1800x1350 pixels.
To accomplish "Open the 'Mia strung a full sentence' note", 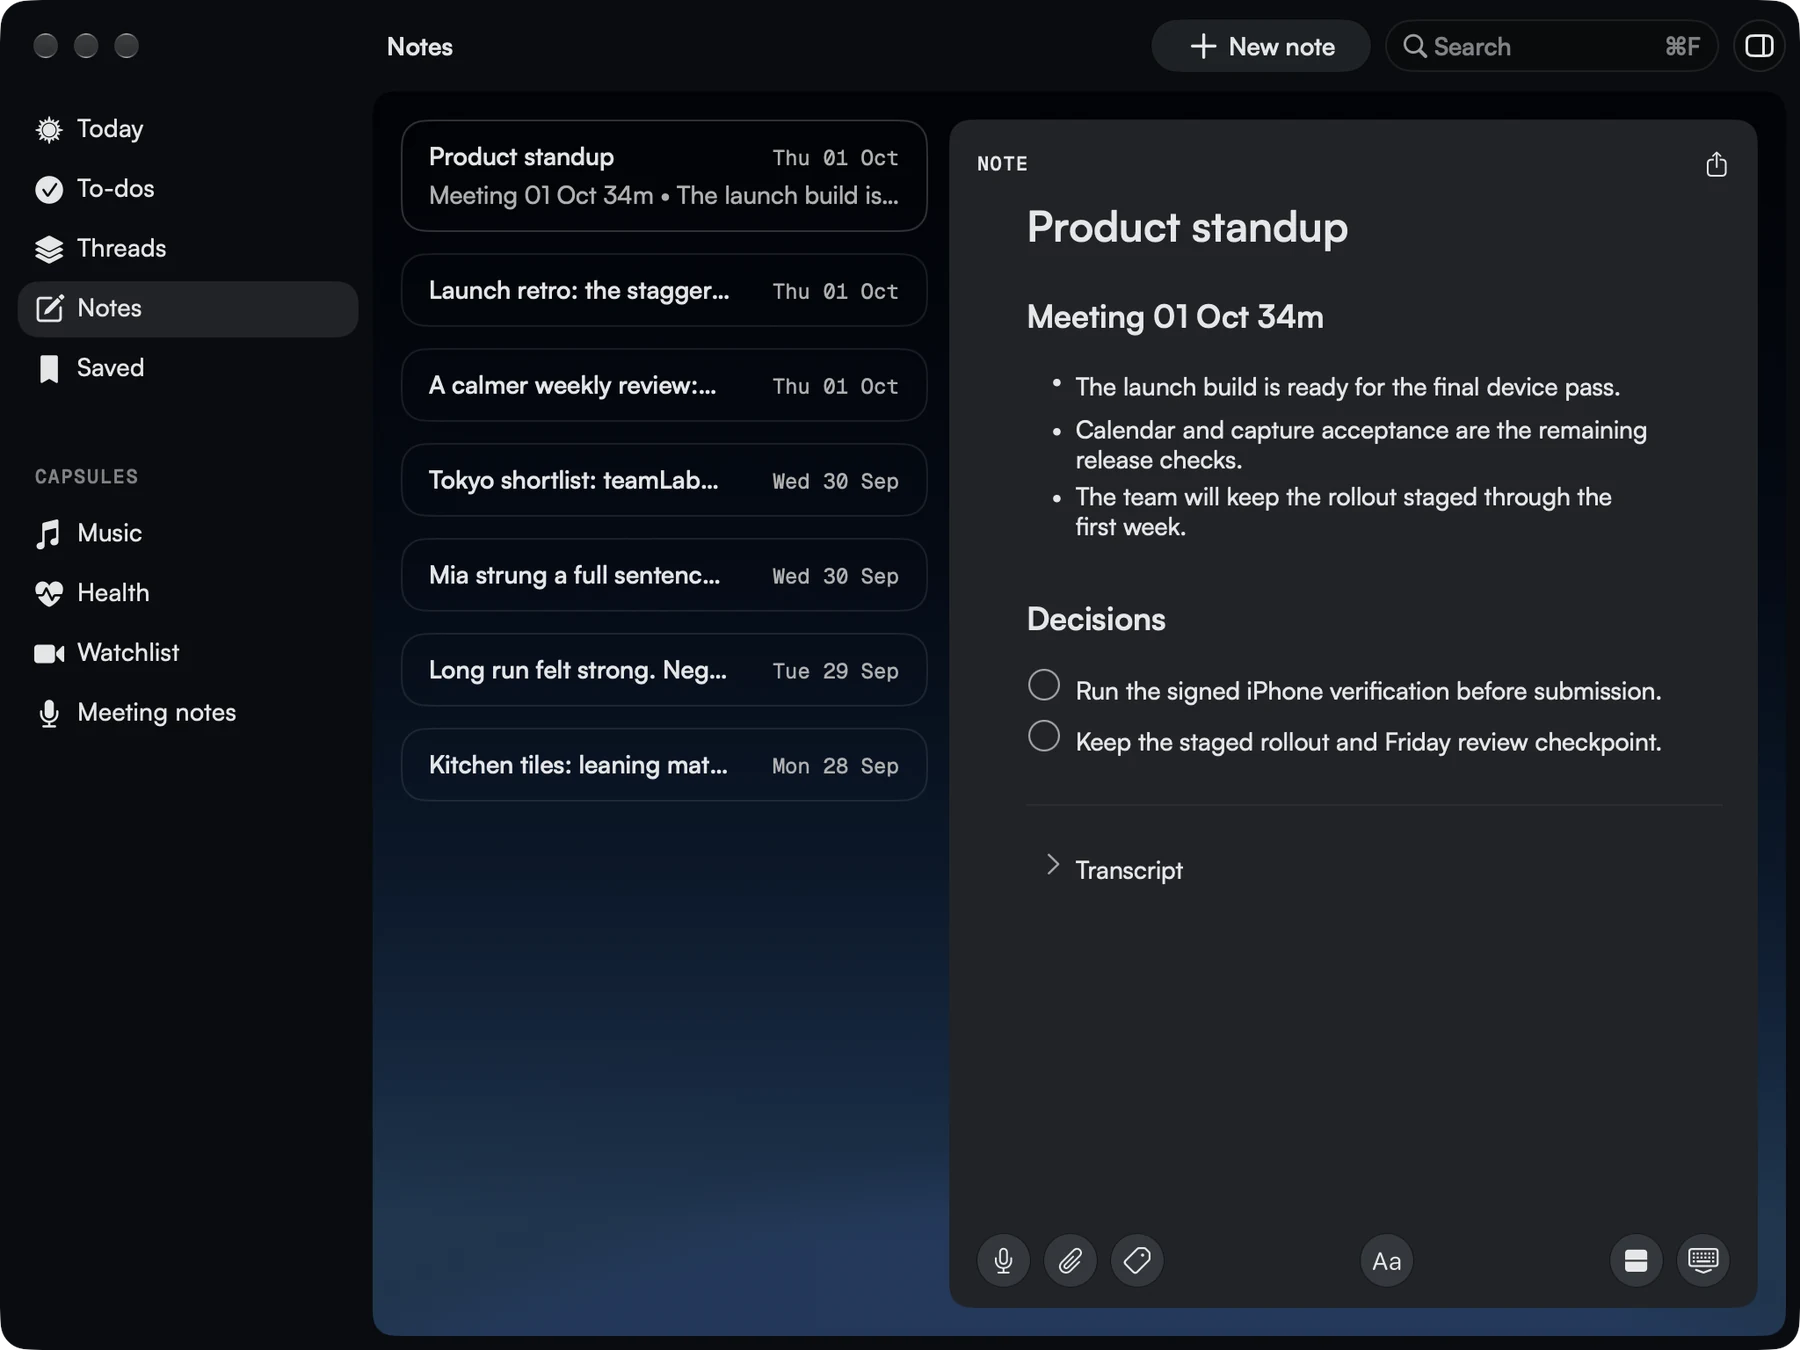I will (x=664, y=576).
